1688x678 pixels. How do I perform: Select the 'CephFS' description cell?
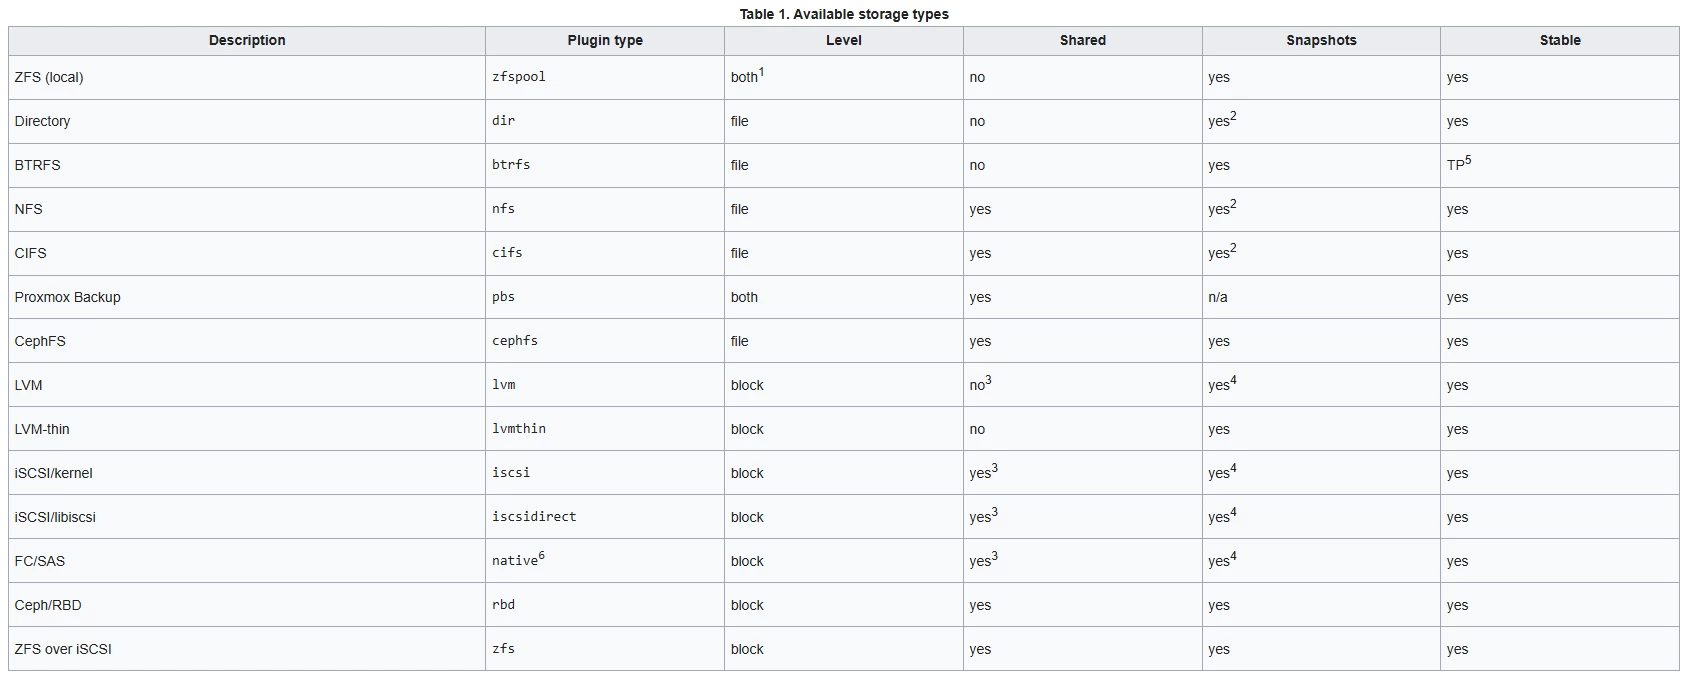[247, 341]
